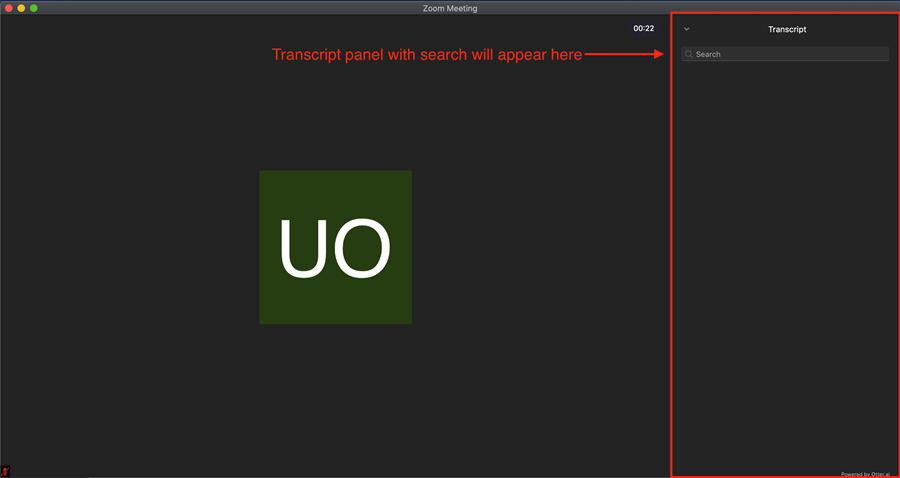Close the Zoom Meeting window with the red button
The width and height of the screenshot is (900, 478).
[9, 8]
